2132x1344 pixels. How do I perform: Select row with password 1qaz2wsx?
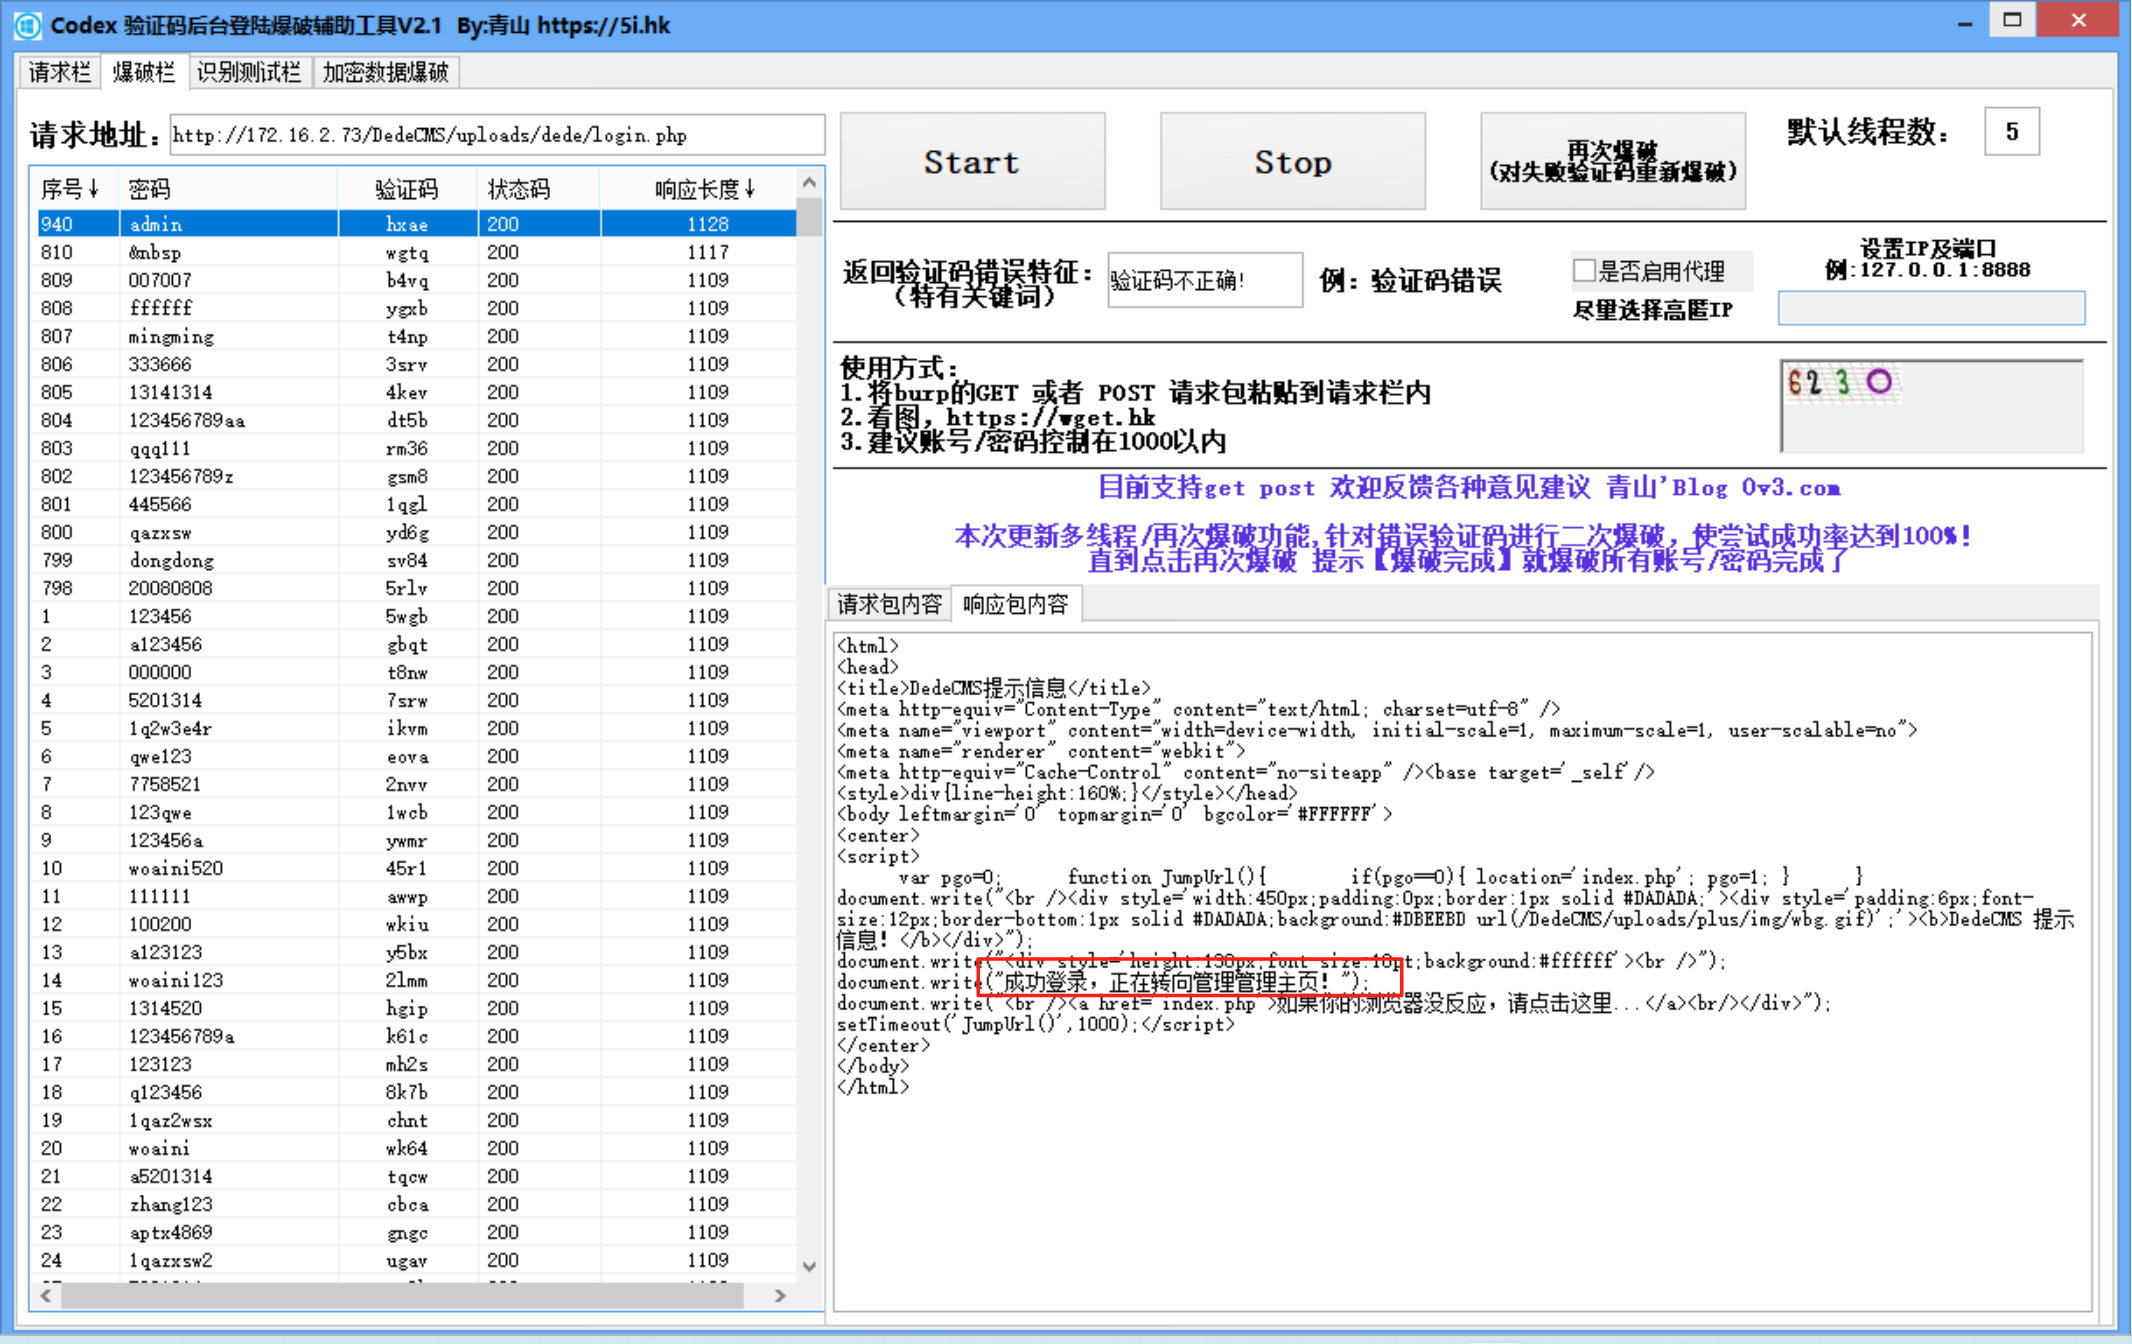click(x=417, y=1120)
